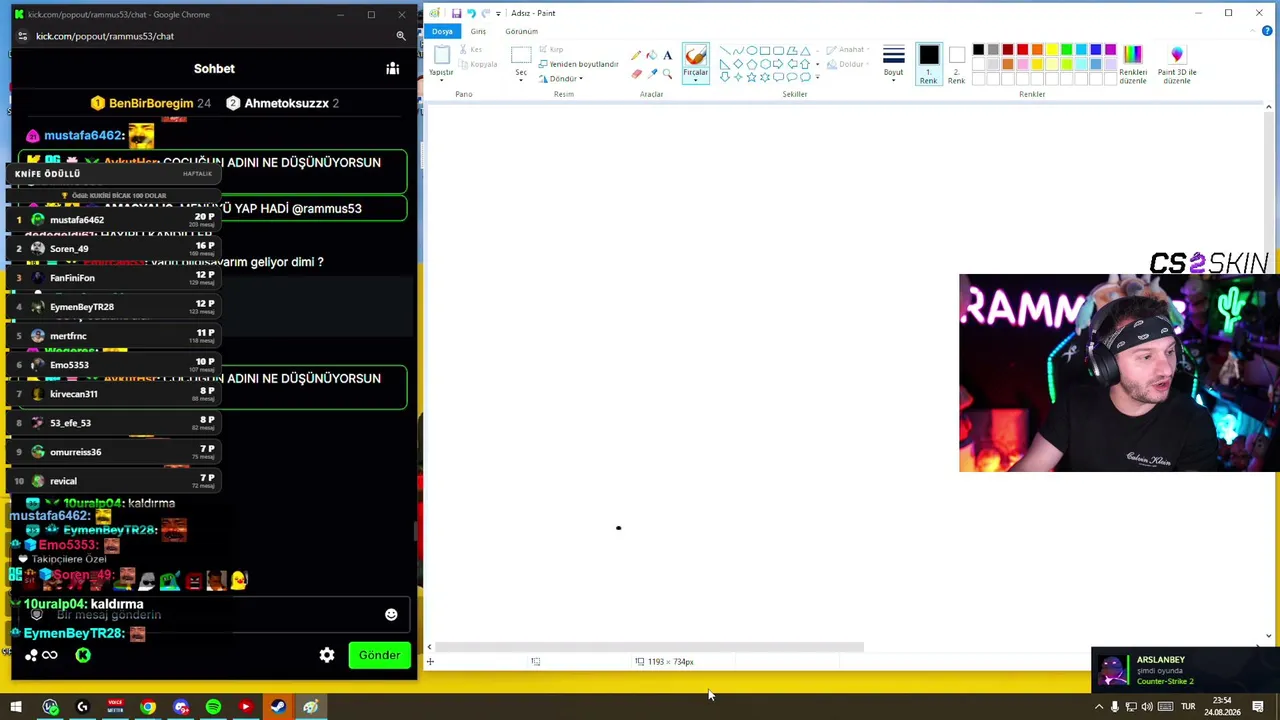Switch to the Görünüm tab in Paint
The height and width of the screenshot is (720, 1280).
click(x=521, y=31)
